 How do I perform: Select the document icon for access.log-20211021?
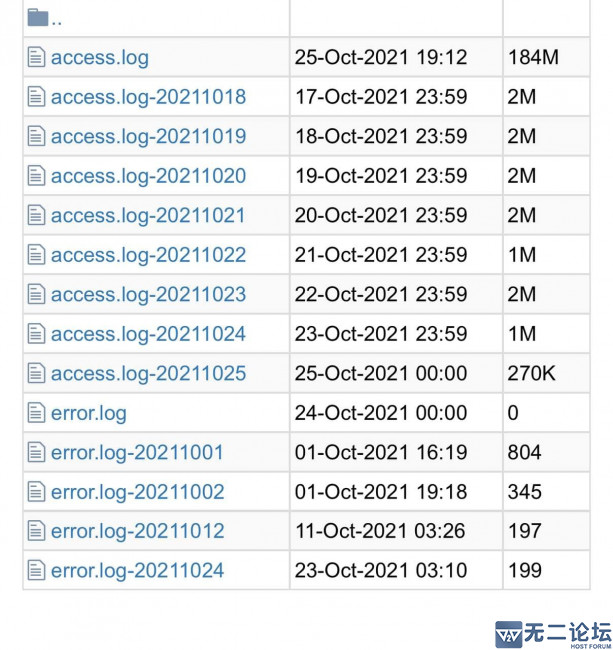(x=36, y=215)
